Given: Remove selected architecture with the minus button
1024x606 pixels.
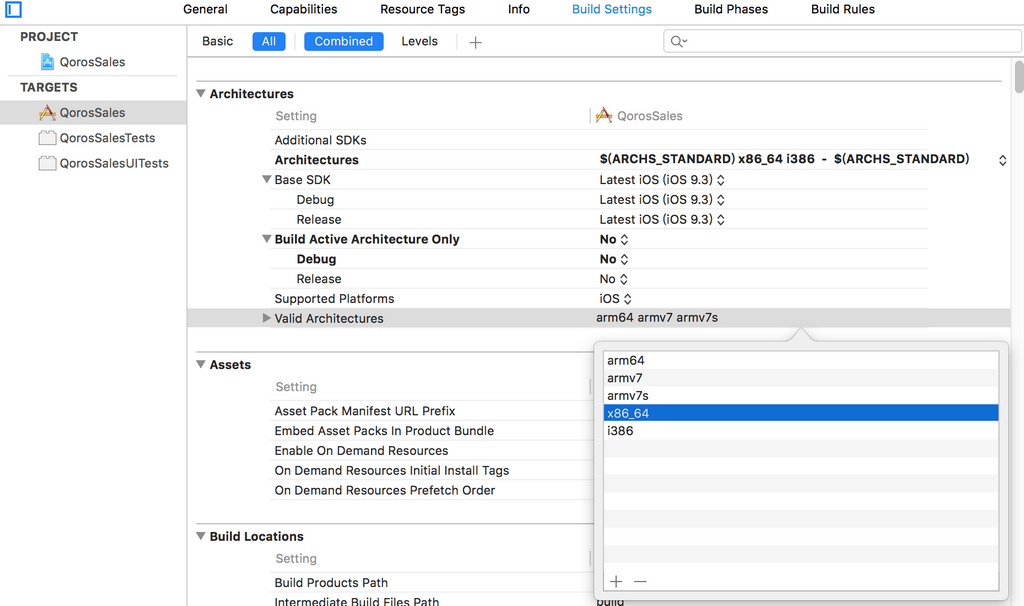Looking at the screenshot, I should click(640, 581).
